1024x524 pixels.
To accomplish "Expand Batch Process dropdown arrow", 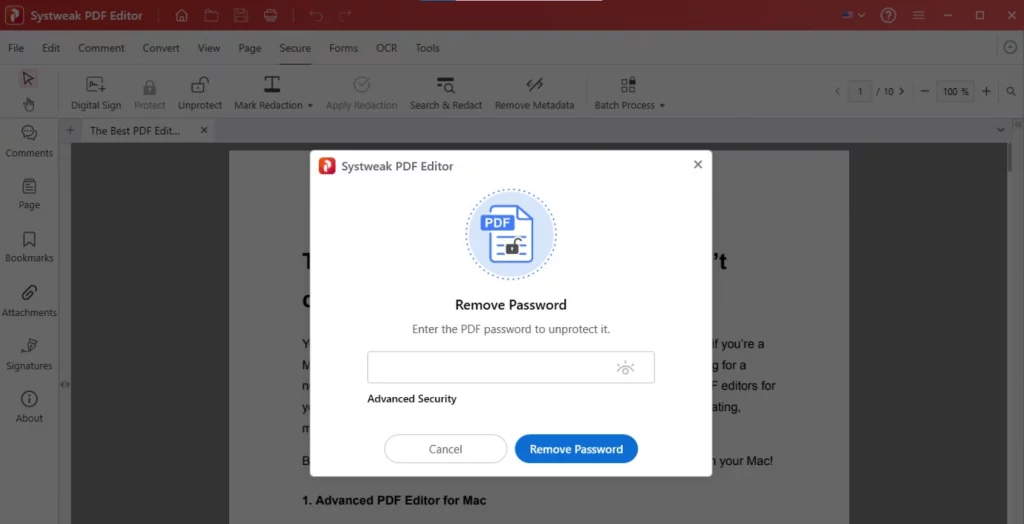I will pos(662,105).
